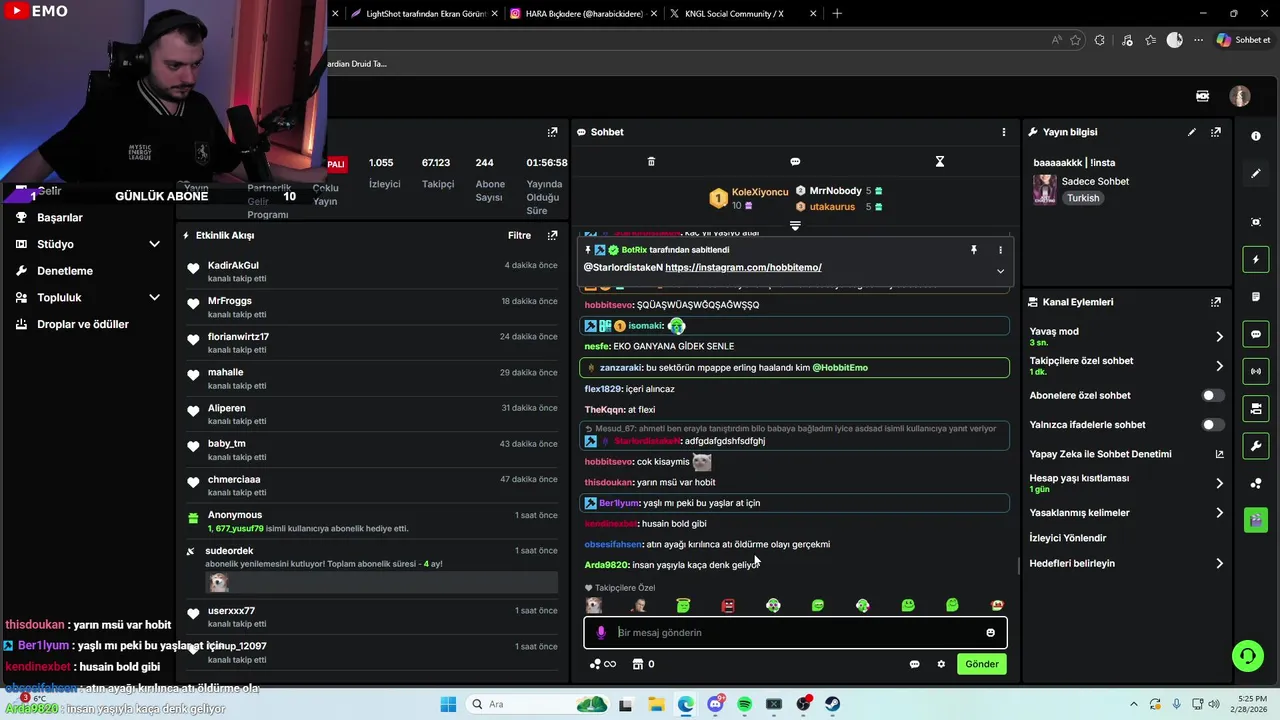Image resolution: width=1280 pixels, height=720 pixels.
Task: Toggle Abonelere özel sohbet switch
Action: tap(1212, 396)
